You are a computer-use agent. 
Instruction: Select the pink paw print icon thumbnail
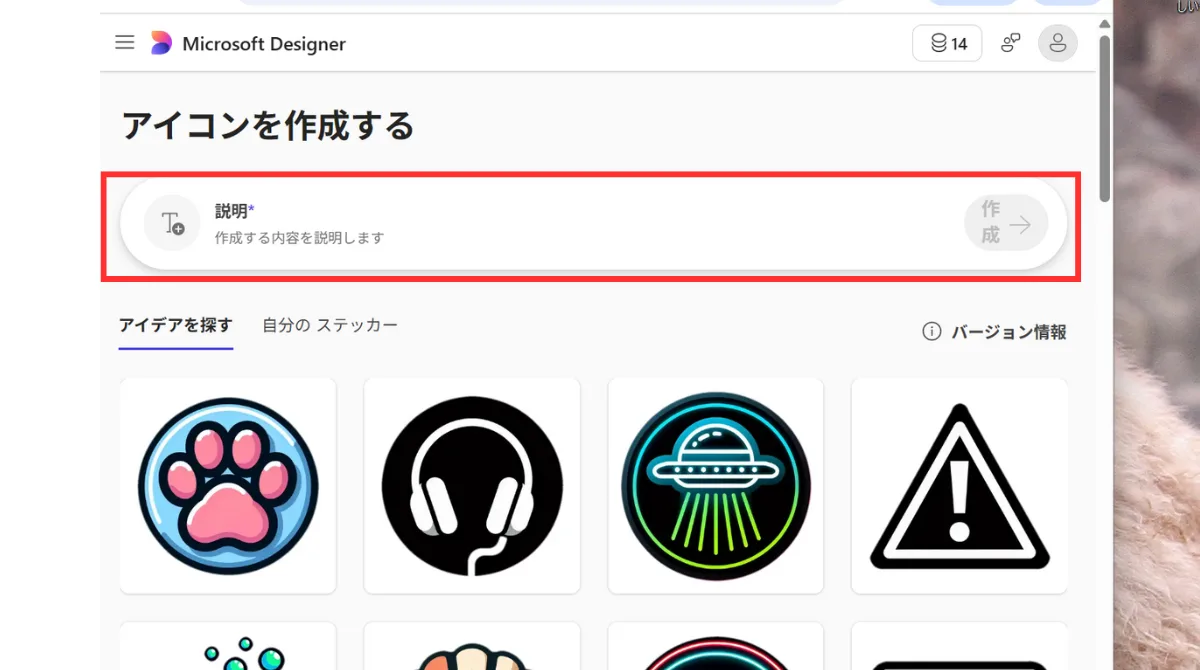[x=228, y=486]
